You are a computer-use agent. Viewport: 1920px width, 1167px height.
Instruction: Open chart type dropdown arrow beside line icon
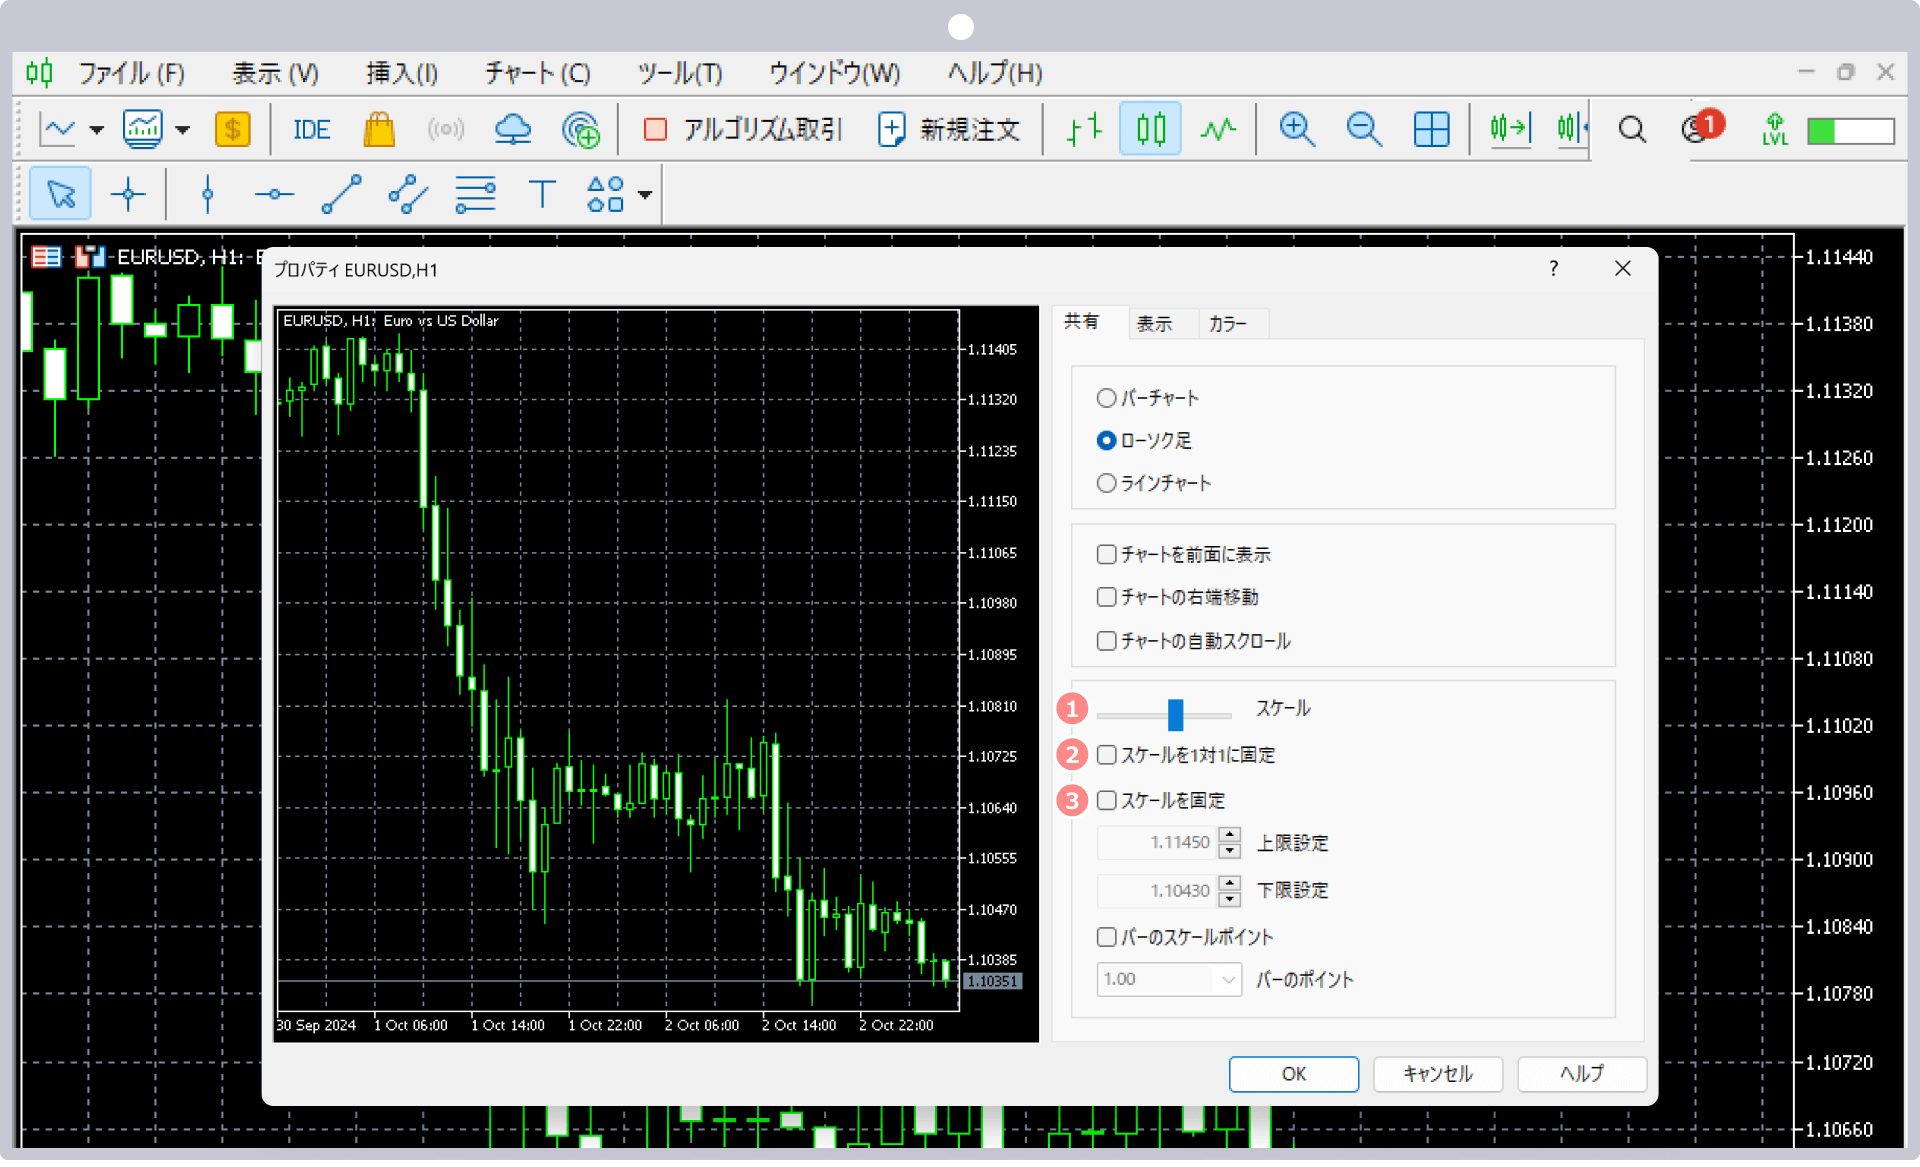click(96, 130)
